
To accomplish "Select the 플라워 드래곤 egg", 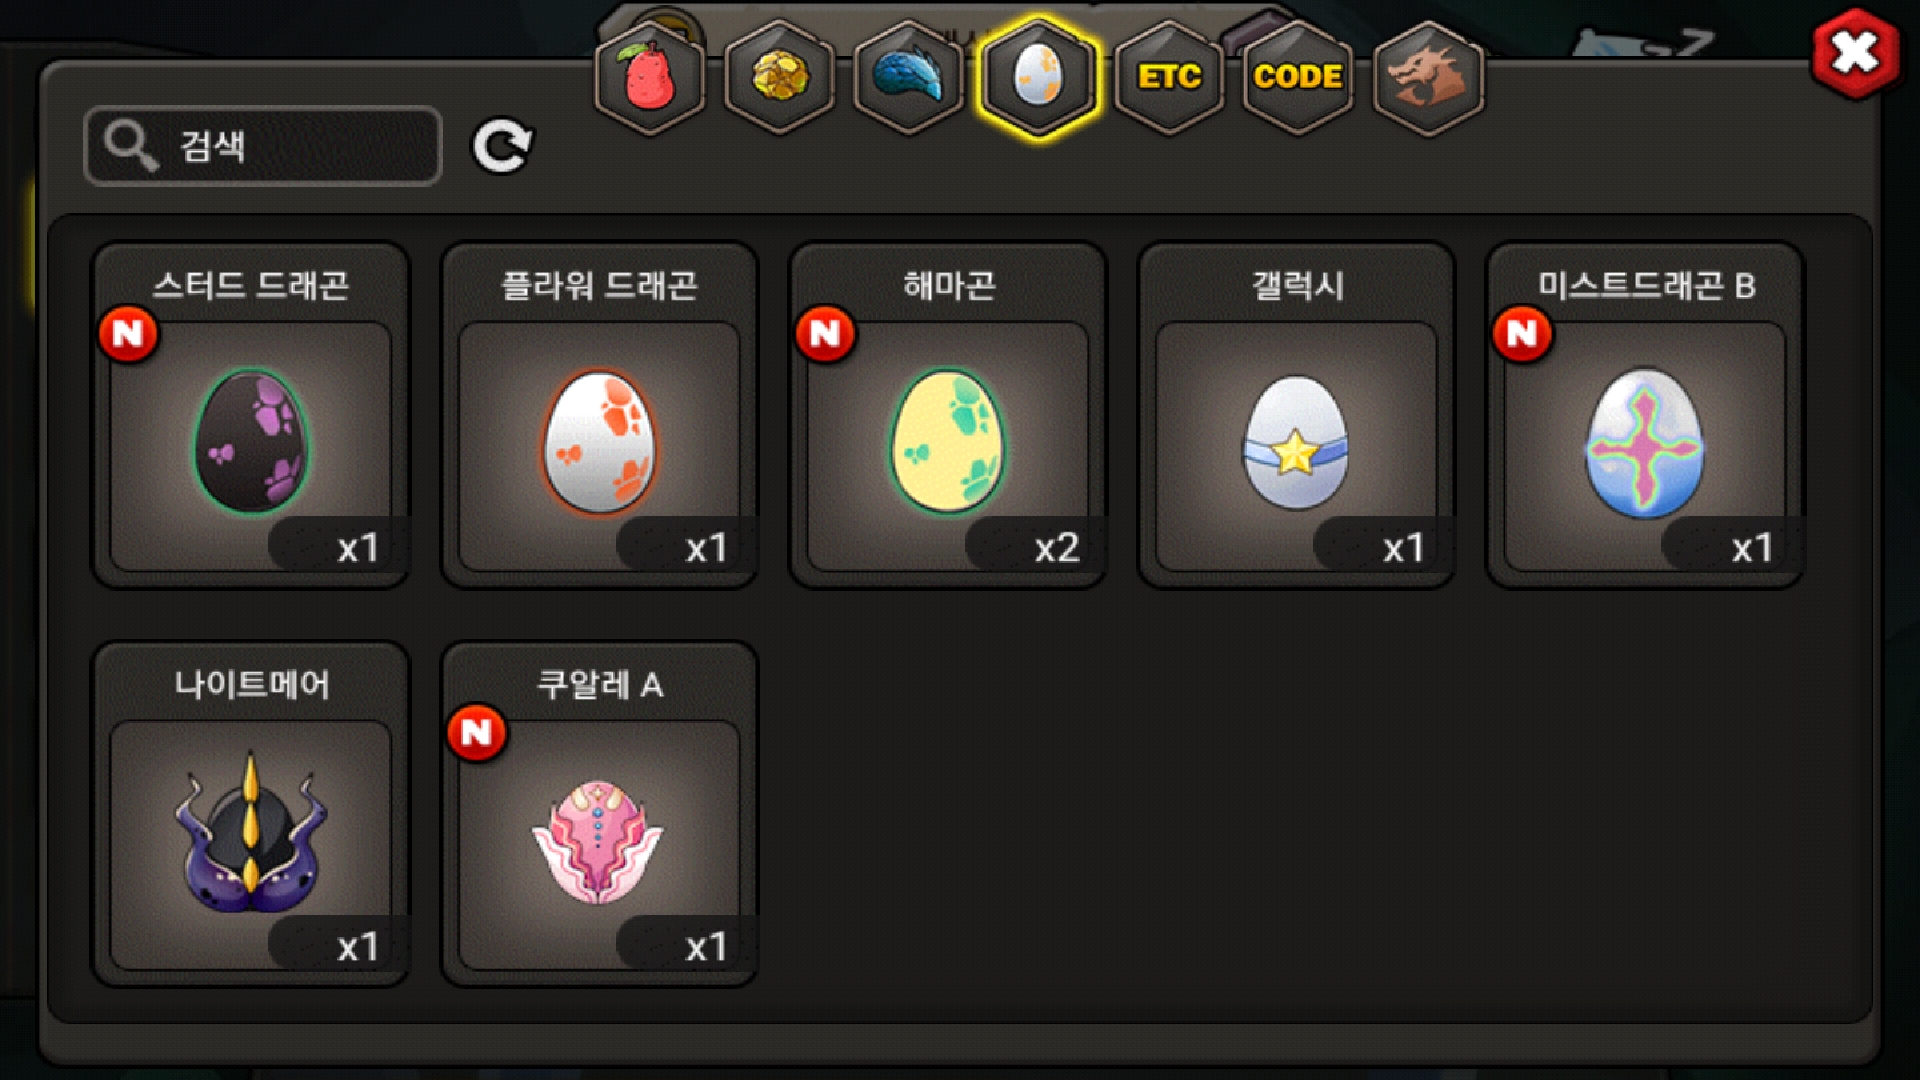I will pyautogui.click(x=599, y=415).
